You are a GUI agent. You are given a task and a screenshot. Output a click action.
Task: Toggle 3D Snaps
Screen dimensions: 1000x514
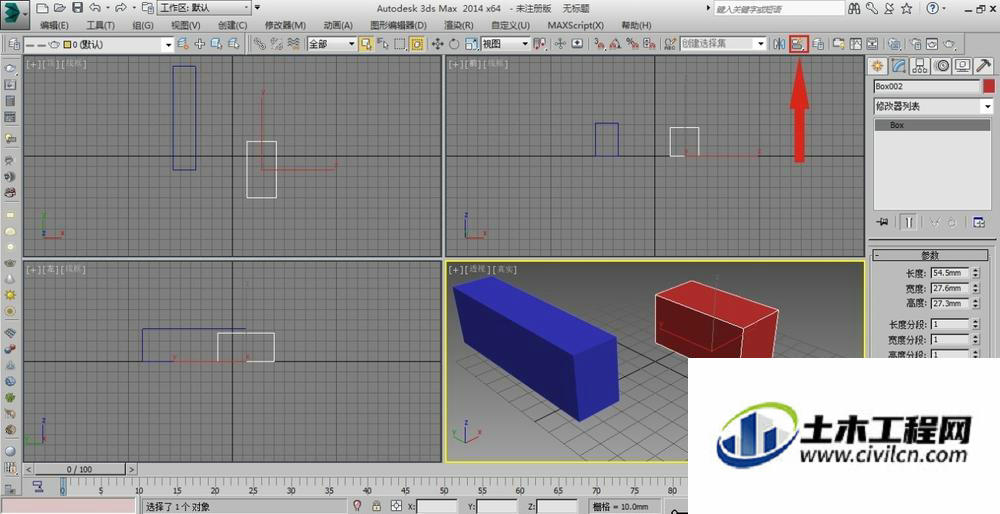[599, 44]
